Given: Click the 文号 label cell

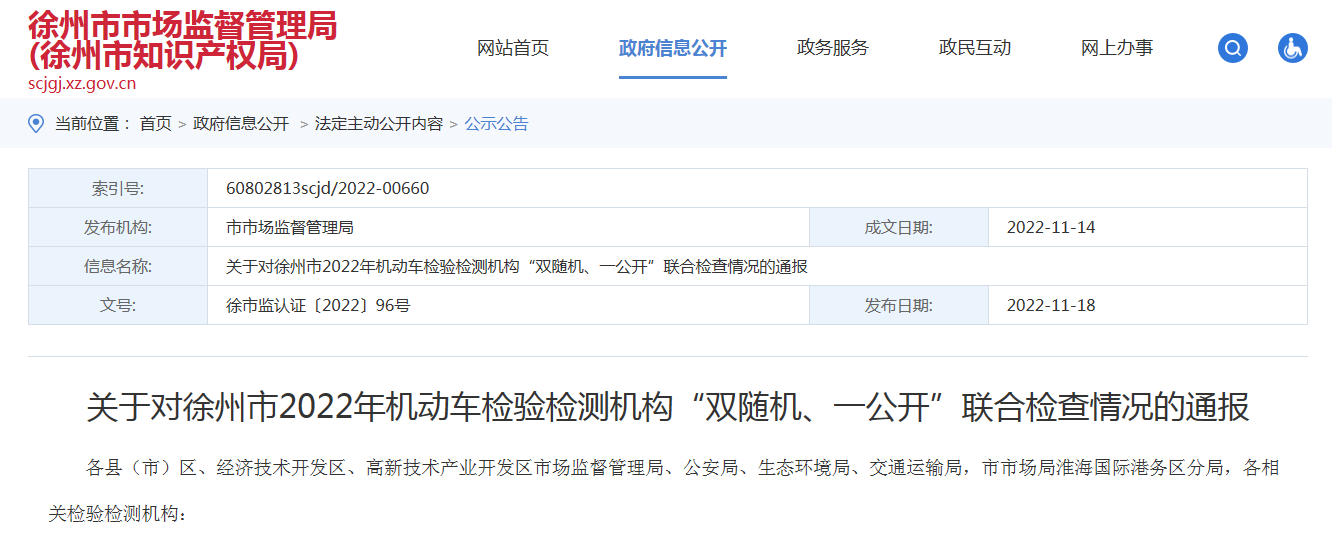Looking at the screenshot, I should (118, 305).
